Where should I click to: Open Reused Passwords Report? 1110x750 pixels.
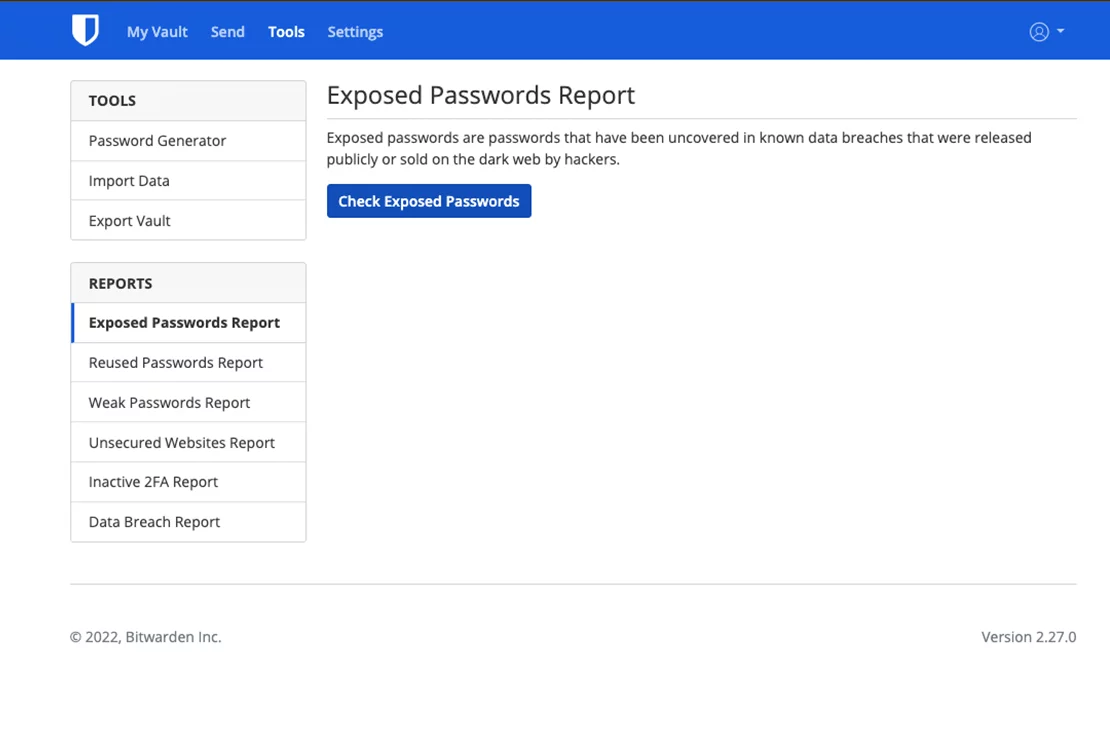[x=188, y=363]
